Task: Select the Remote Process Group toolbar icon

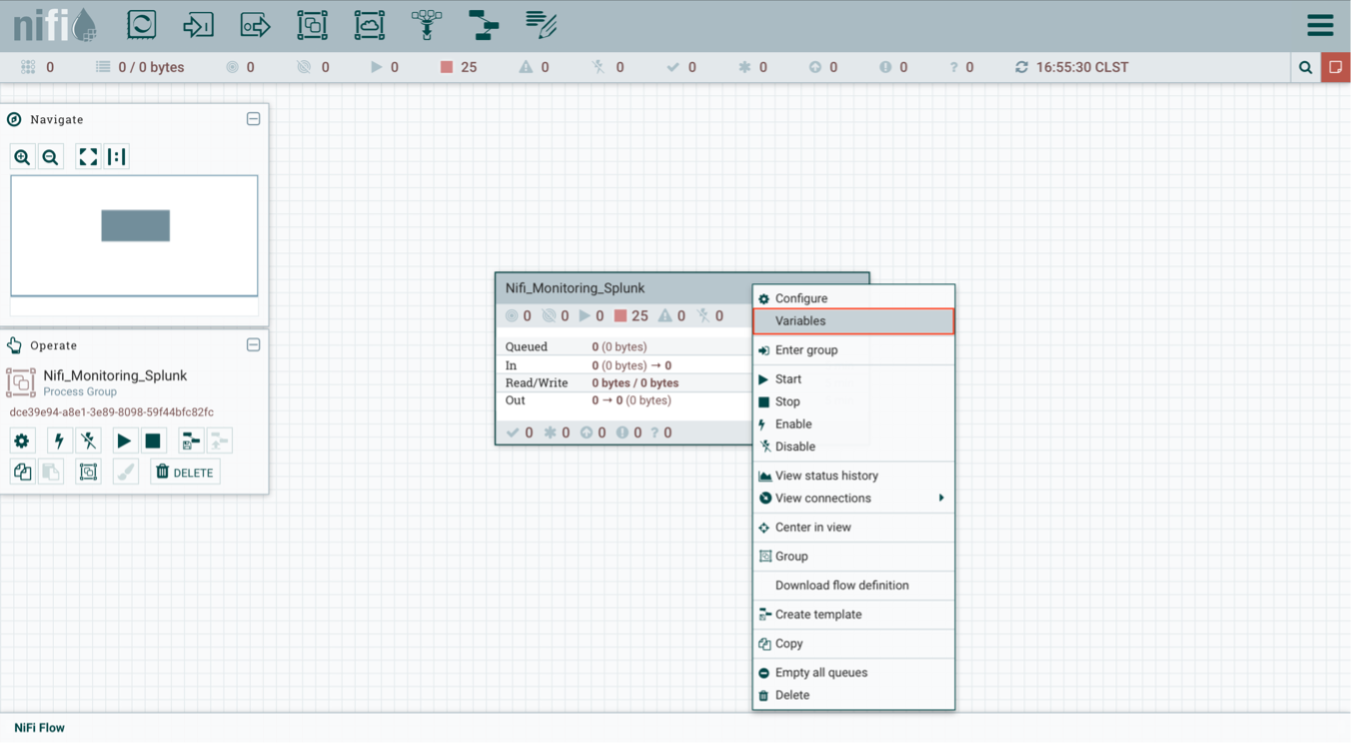Action: click(x=369, y=25)
